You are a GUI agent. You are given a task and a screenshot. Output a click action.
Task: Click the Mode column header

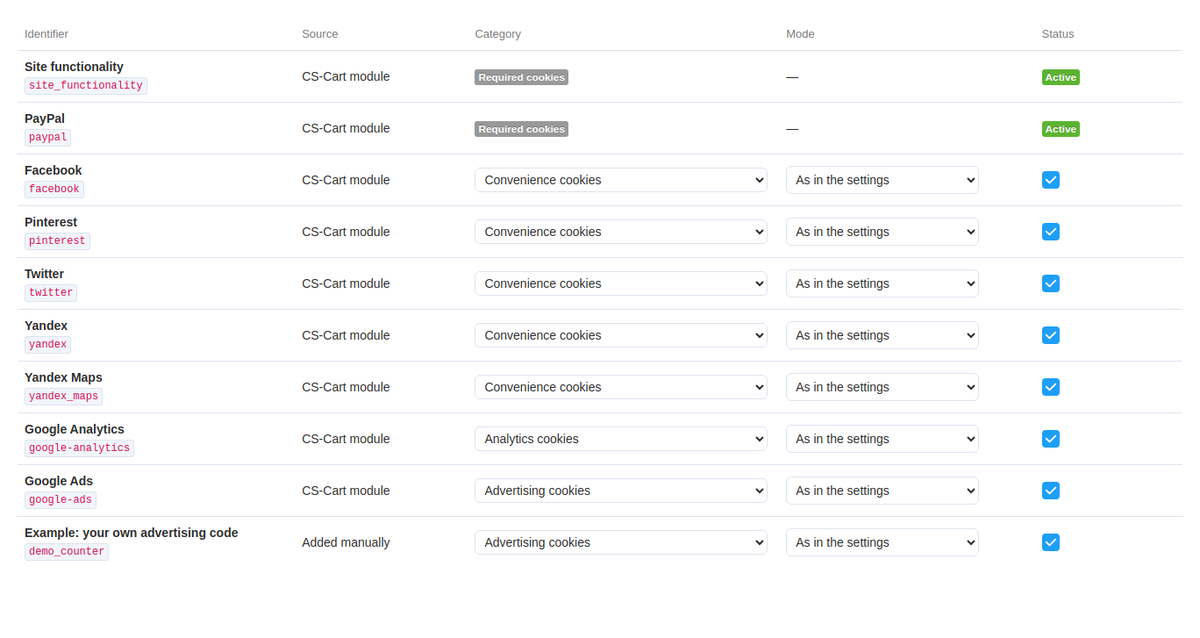pyautogui.click(x=800, y=34)
